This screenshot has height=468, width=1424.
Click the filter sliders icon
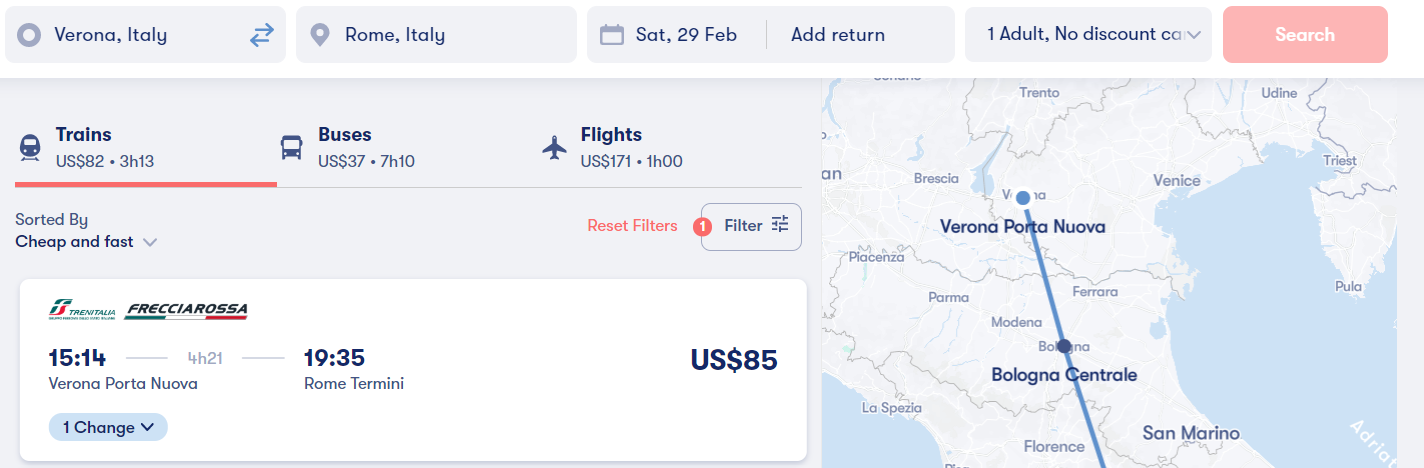[x=780, y=225]
